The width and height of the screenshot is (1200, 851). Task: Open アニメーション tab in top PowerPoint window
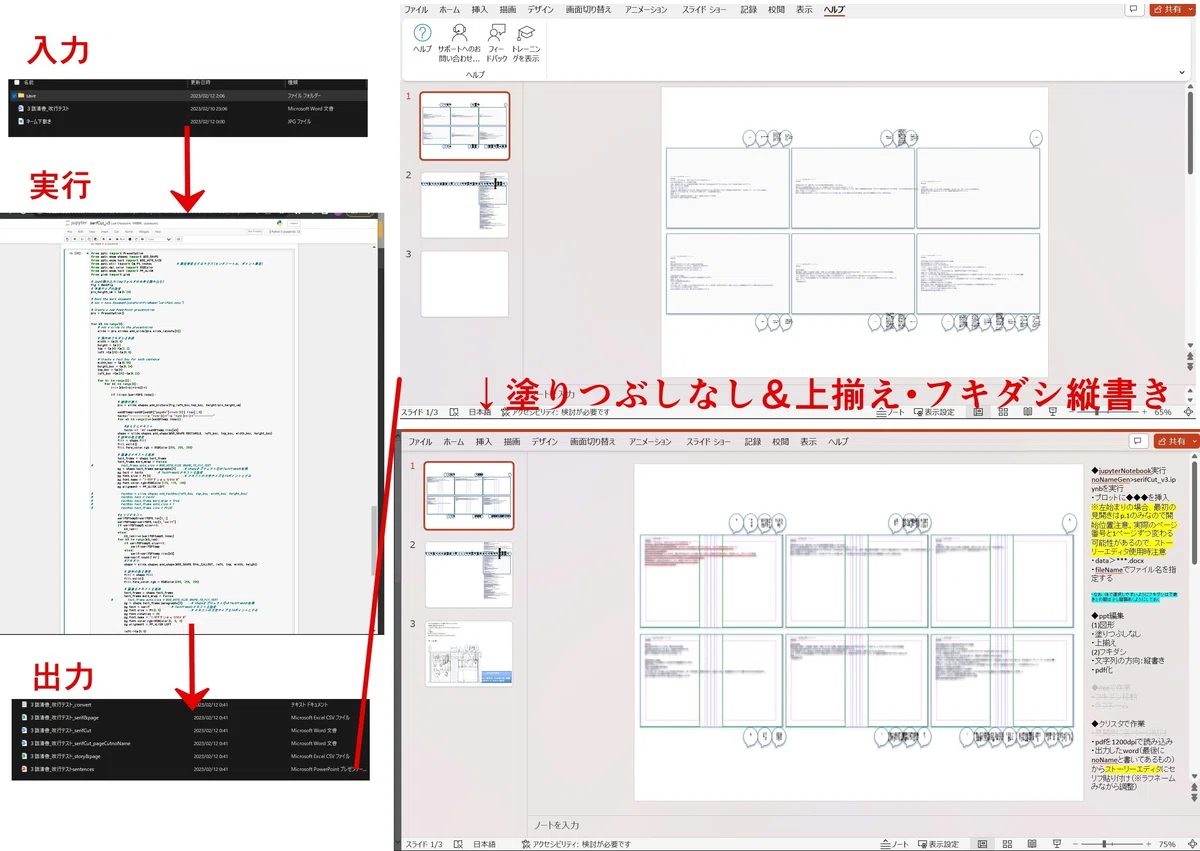[646, 9]
